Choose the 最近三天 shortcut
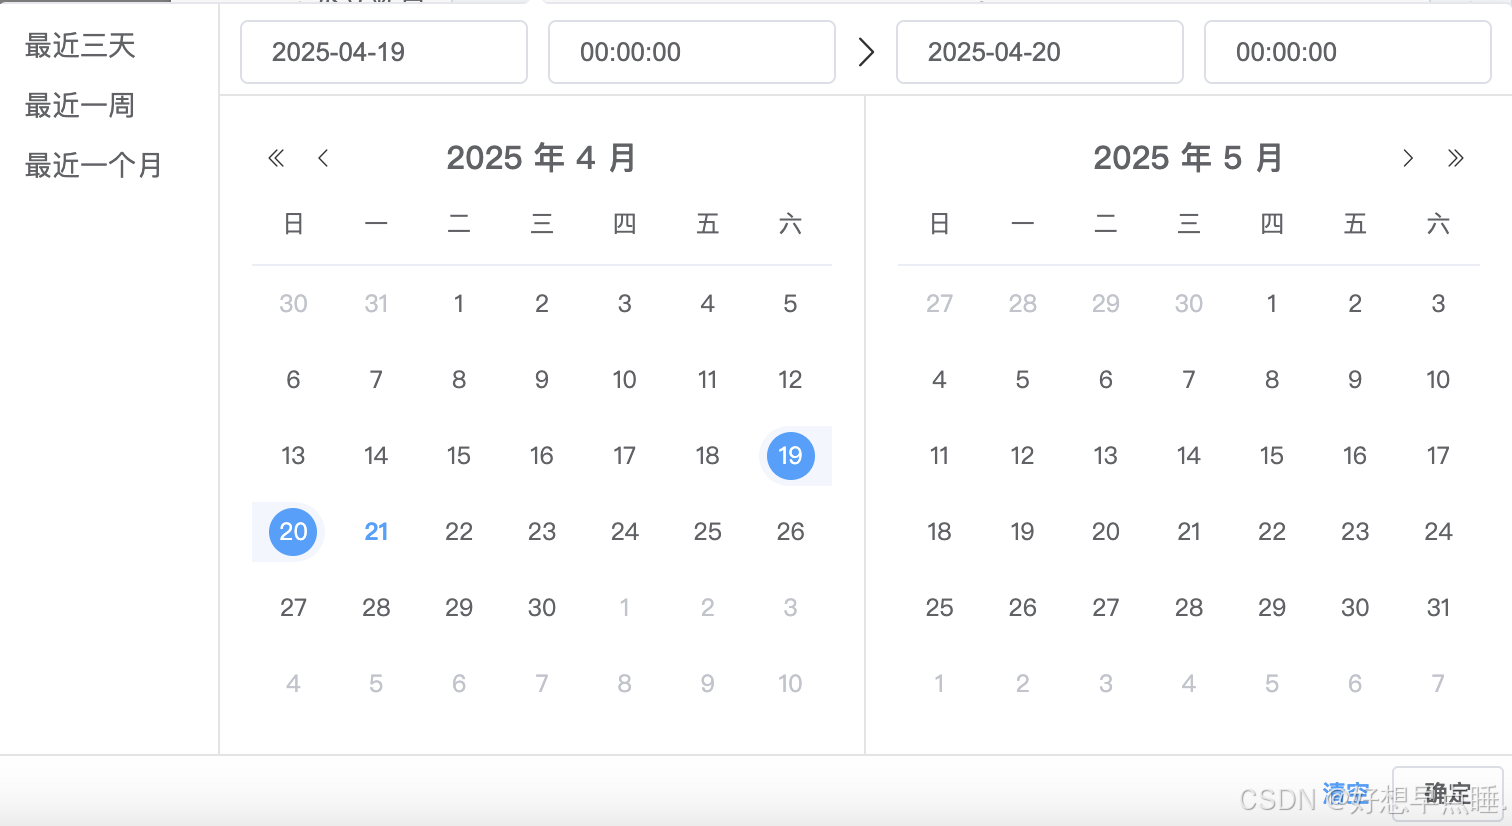Image resolution: width=1512 pixels, height=826 pixels. (79, 45)
